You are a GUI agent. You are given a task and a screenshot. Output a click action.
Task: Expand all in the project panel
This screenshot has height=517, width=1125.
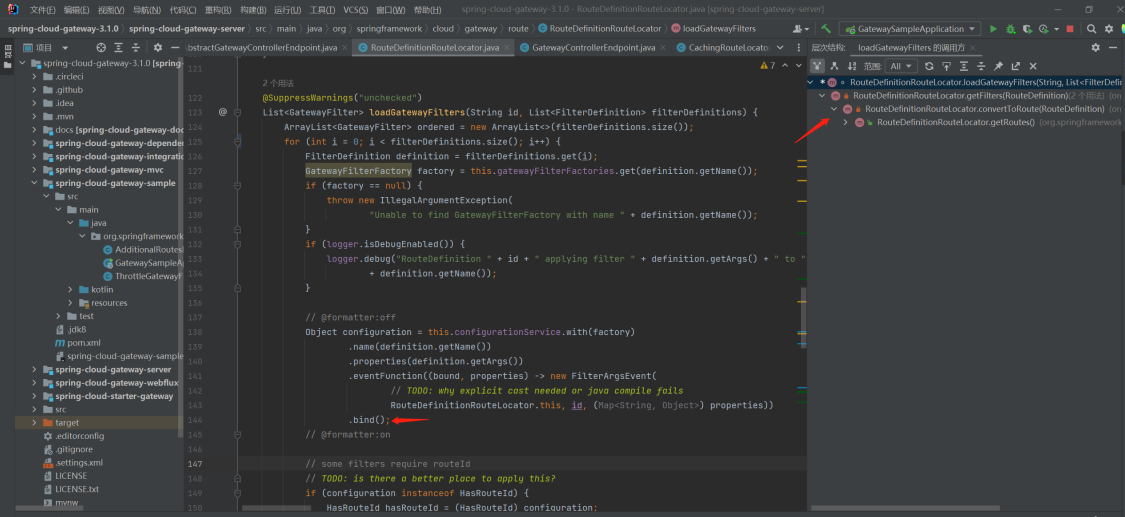(118, 47)
